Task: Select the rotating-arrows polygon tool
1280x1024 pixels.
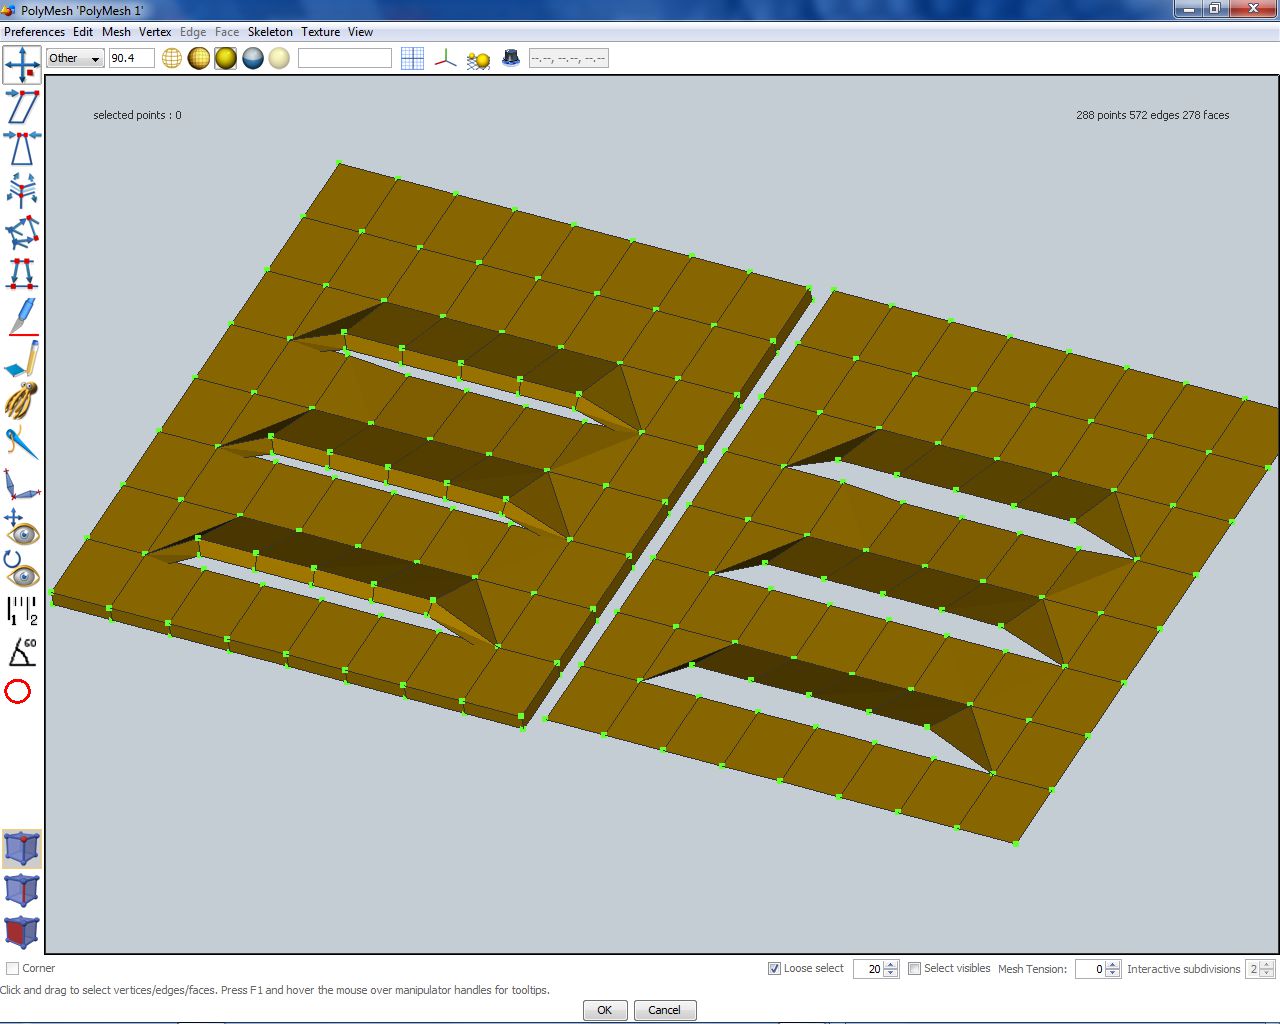Action: (21, 232)
